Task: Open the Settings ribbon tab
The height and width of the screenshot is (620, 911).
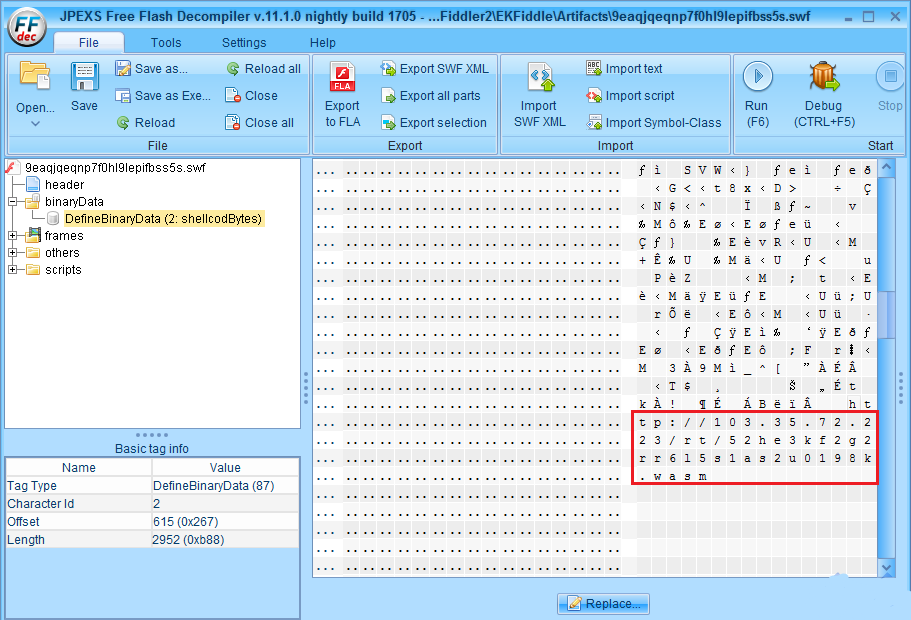Action: click(x=244, y=42)
